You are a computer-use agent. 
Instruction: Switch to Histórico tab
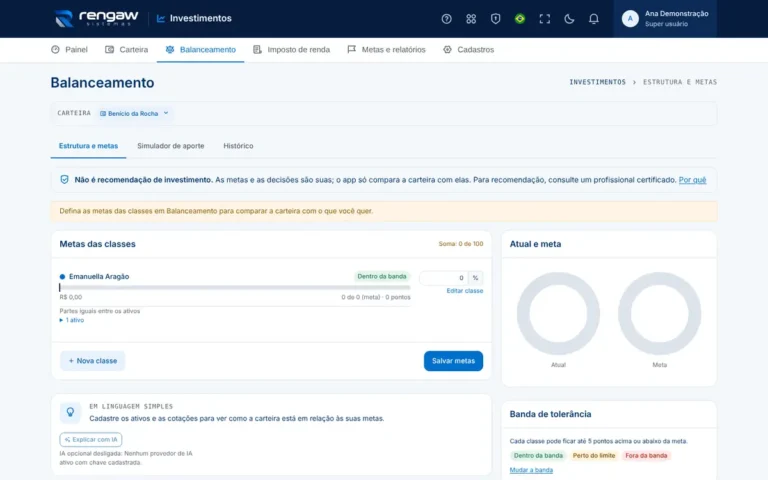point(238,146)
